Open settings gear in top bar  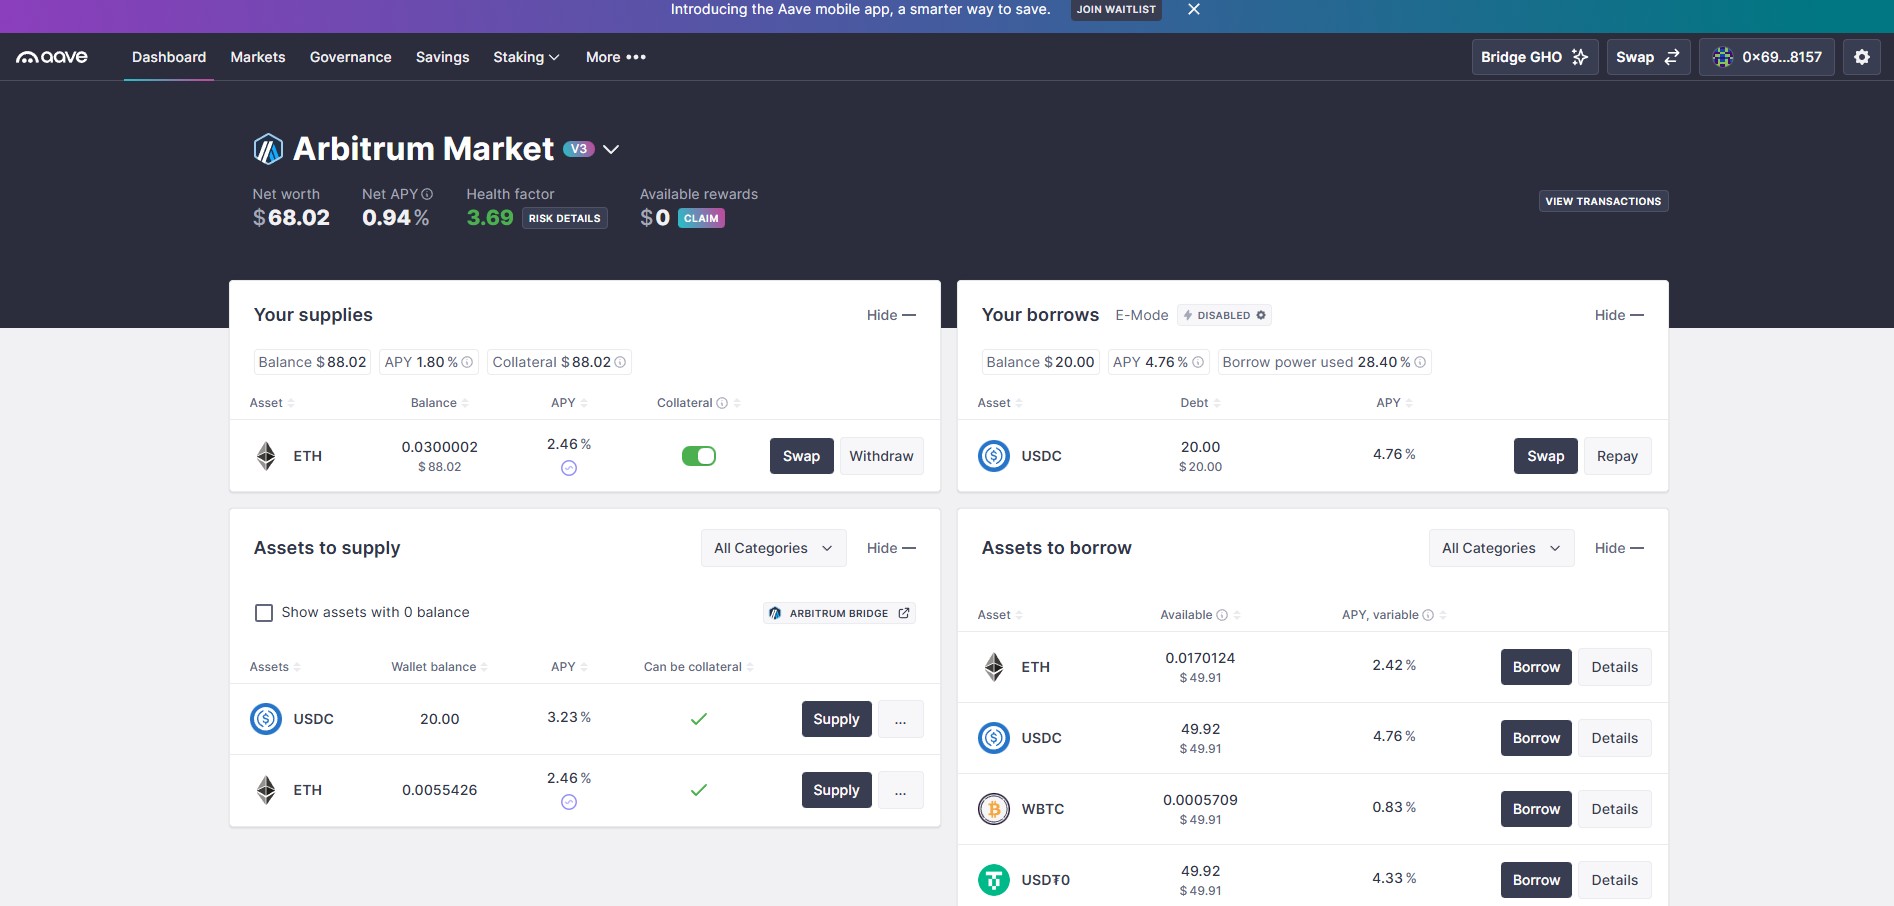1861,57
